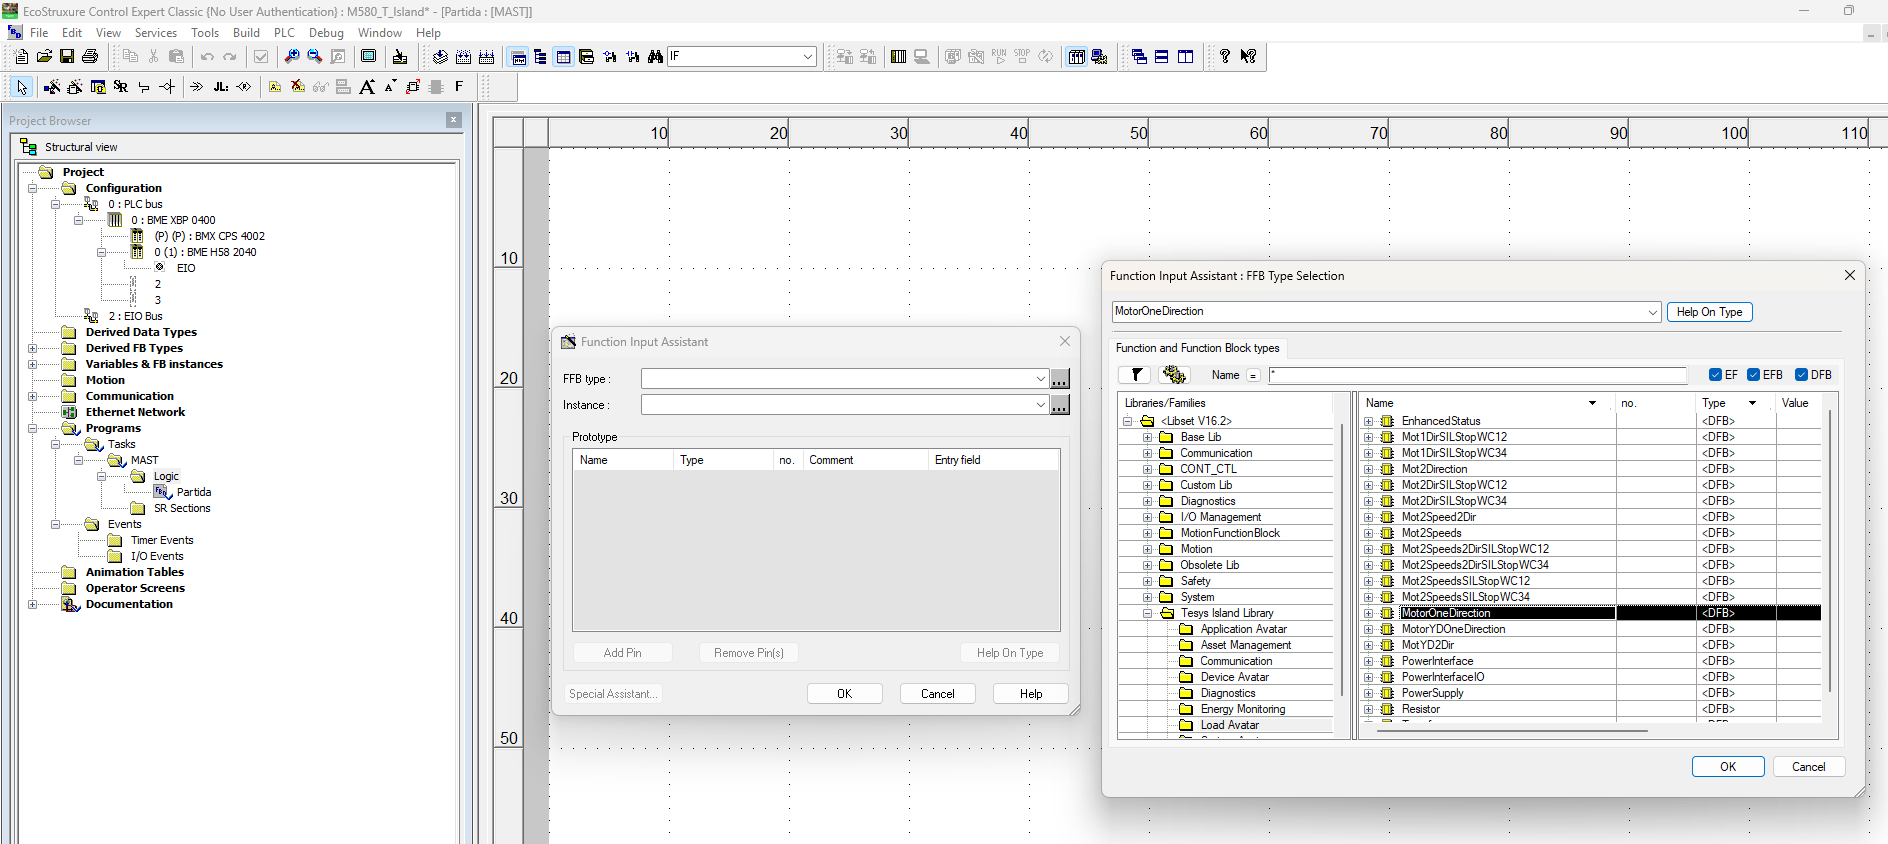Click the Print toolbar icon
The width and height of the screenshot is (1888, 844).
pyautogui.click(x=90, y=57)
